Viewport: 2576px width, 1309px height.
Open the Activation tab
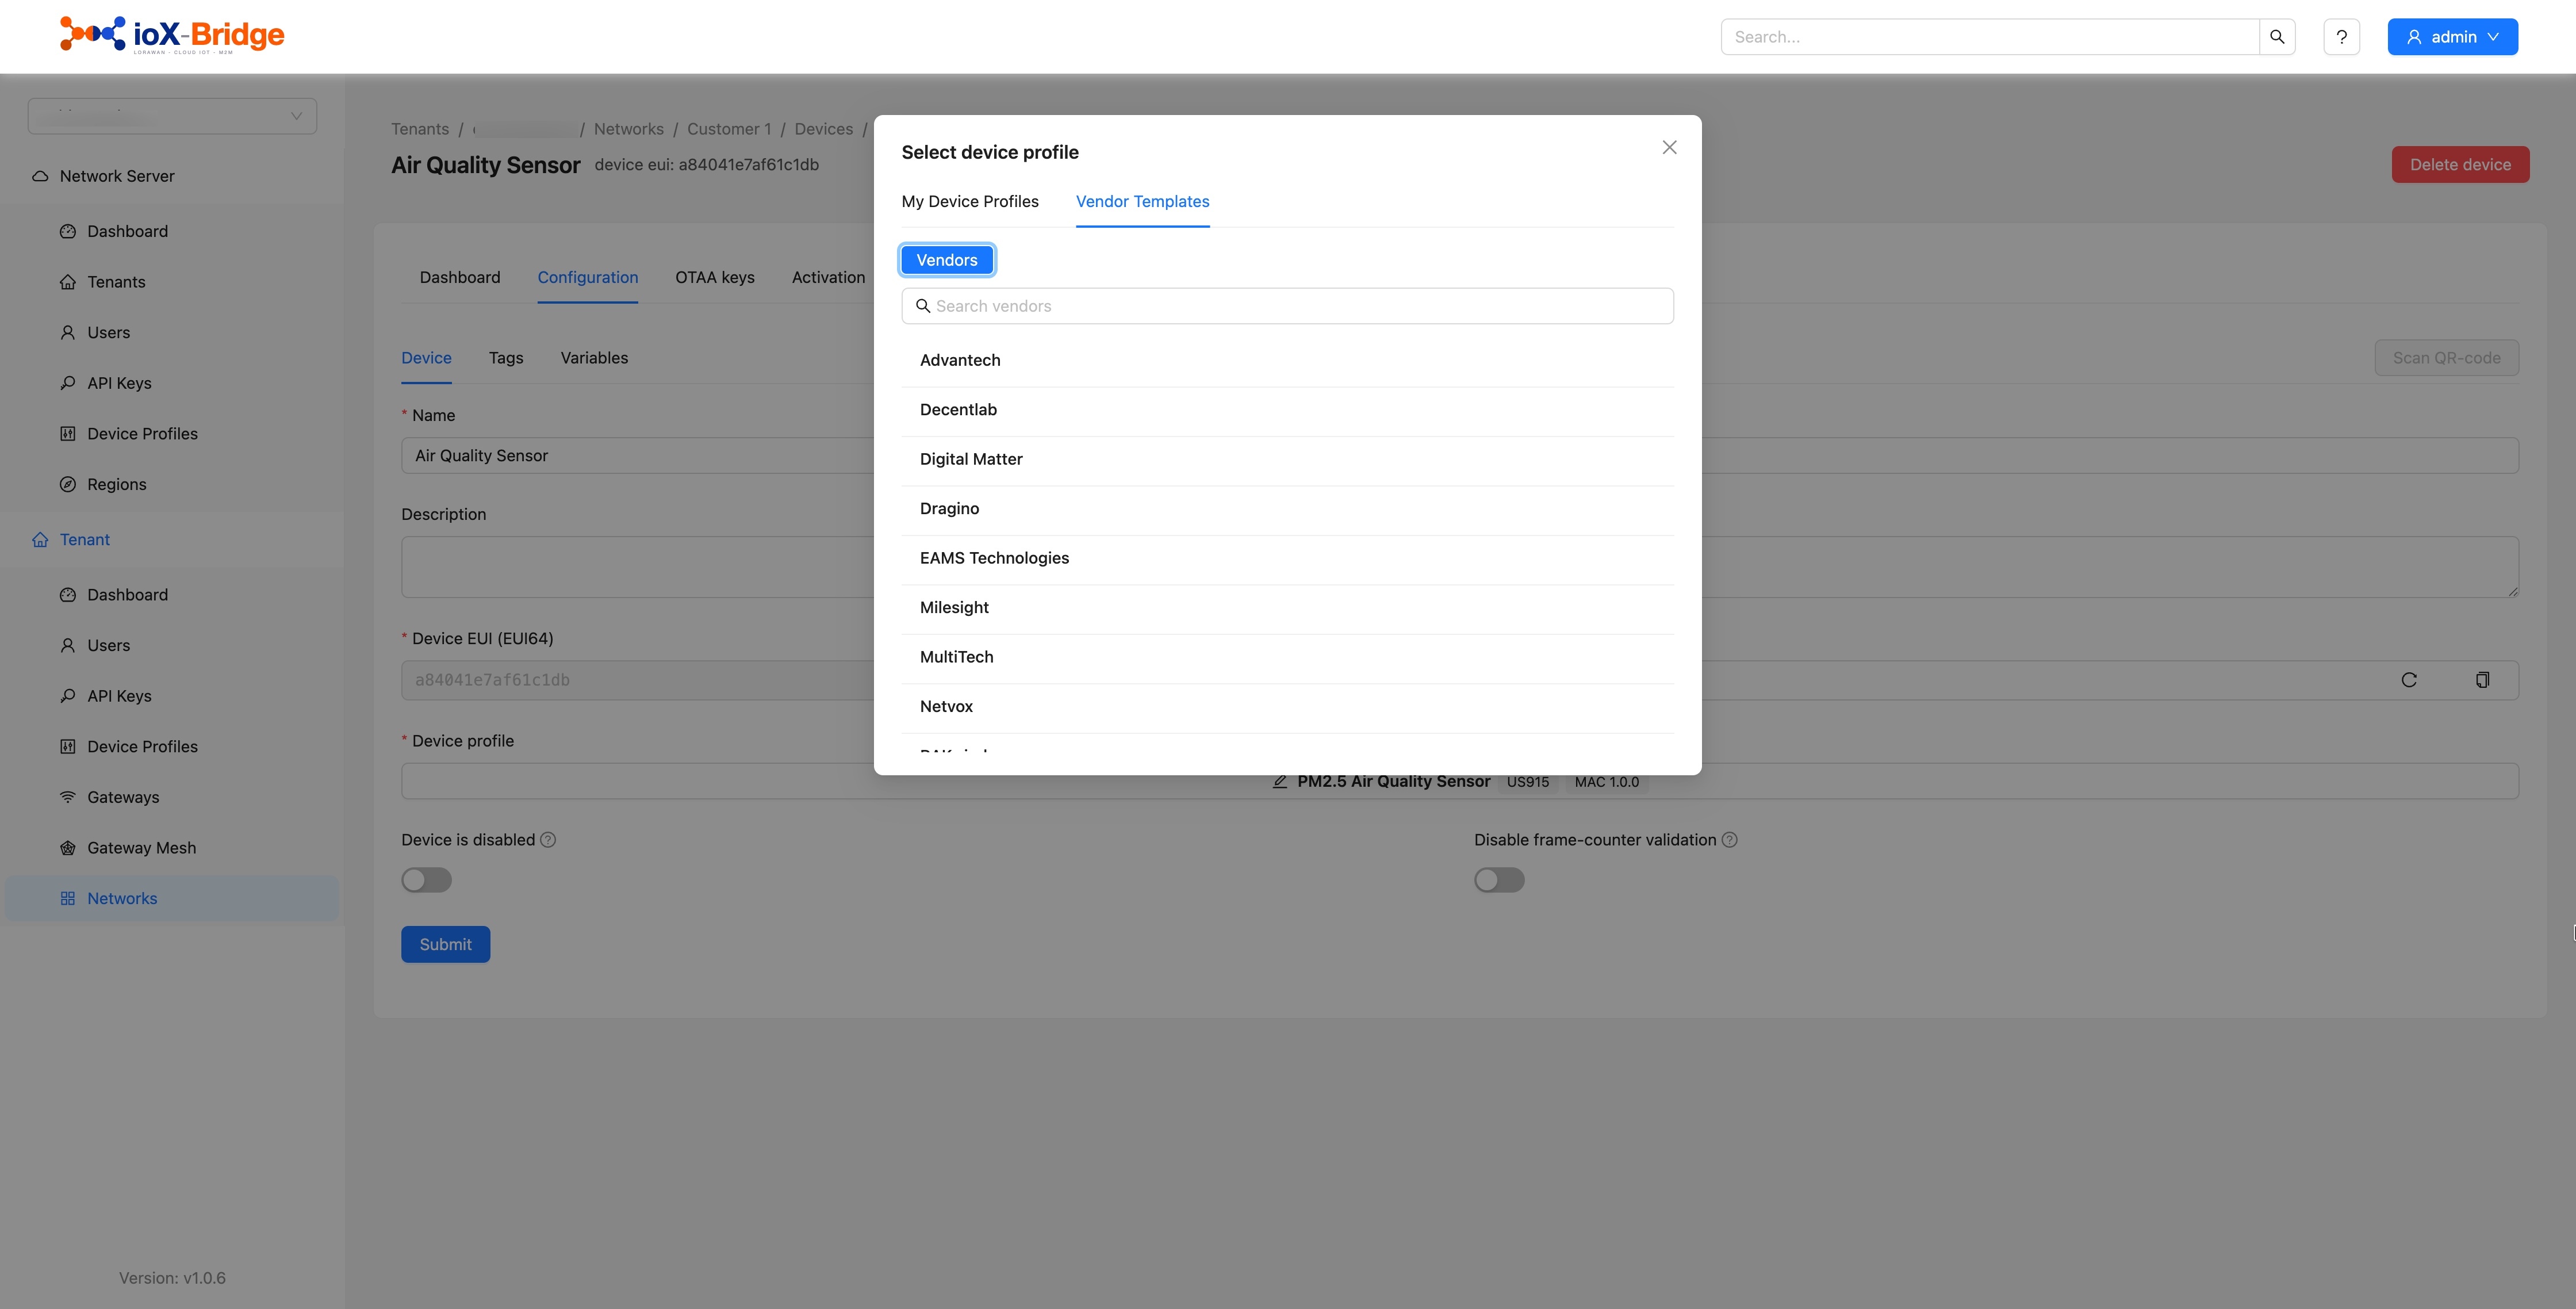click(x=828, y=278)
